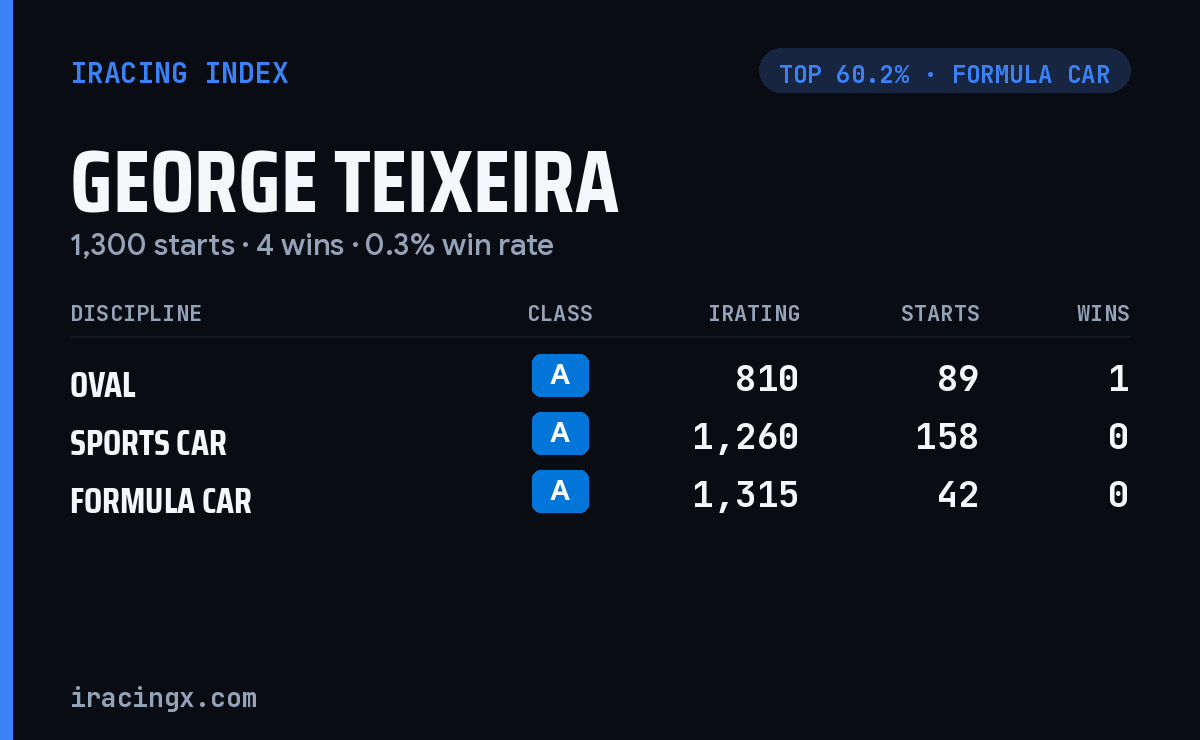
Task: Sort by the WINS column header
Action: pos(1103,313)
